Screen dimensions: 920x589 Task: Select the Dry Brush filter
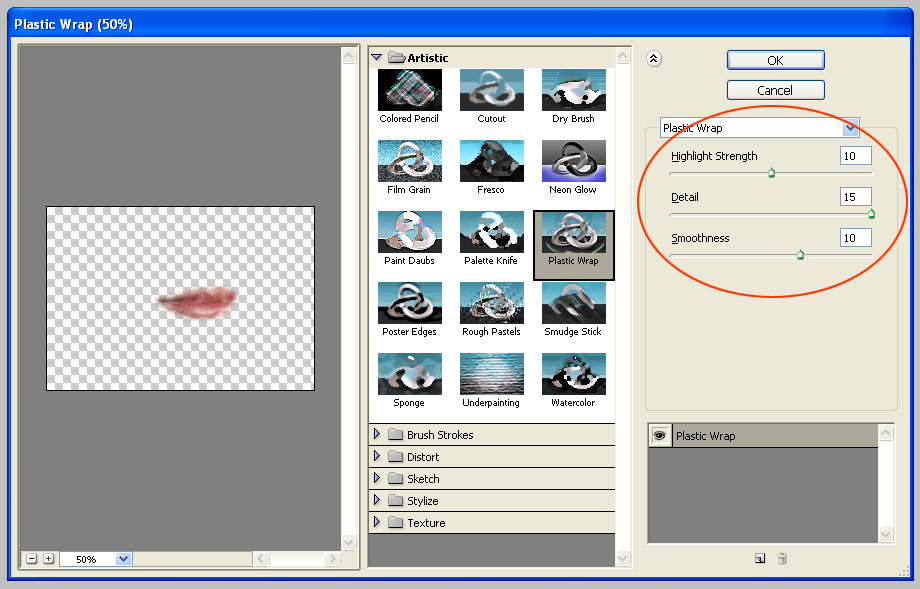point(573,89)
